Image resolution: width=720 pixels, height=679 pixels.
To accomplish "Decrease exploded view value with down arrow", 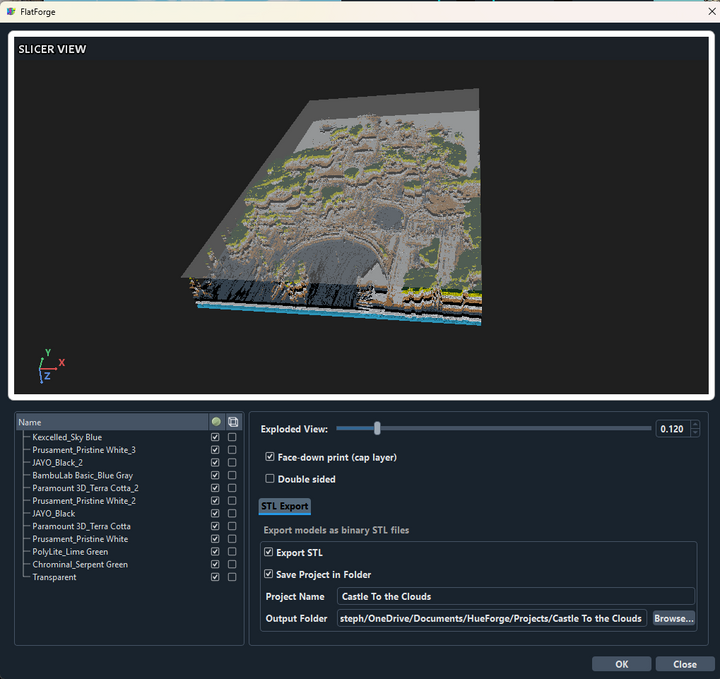I will coord(695,433).
